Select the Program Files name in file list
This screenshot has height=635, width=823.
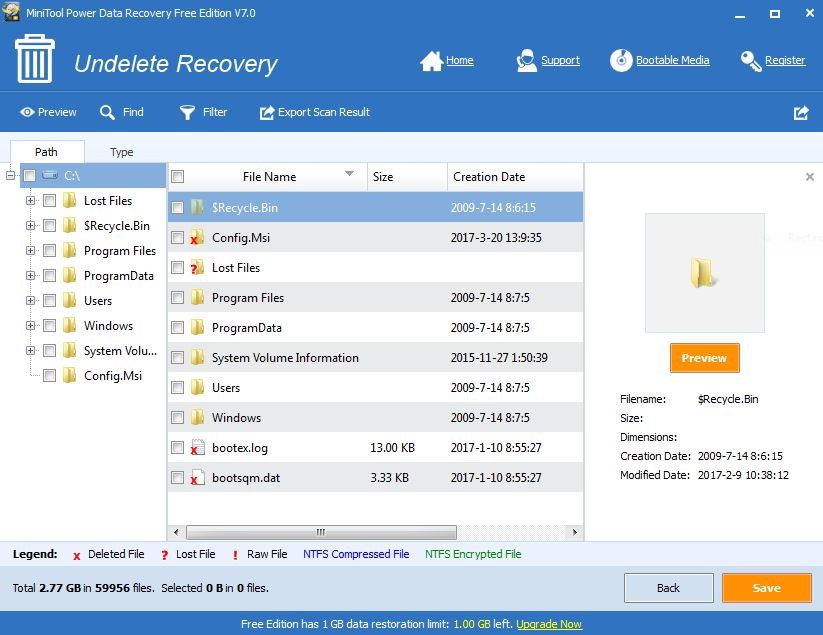248,298
